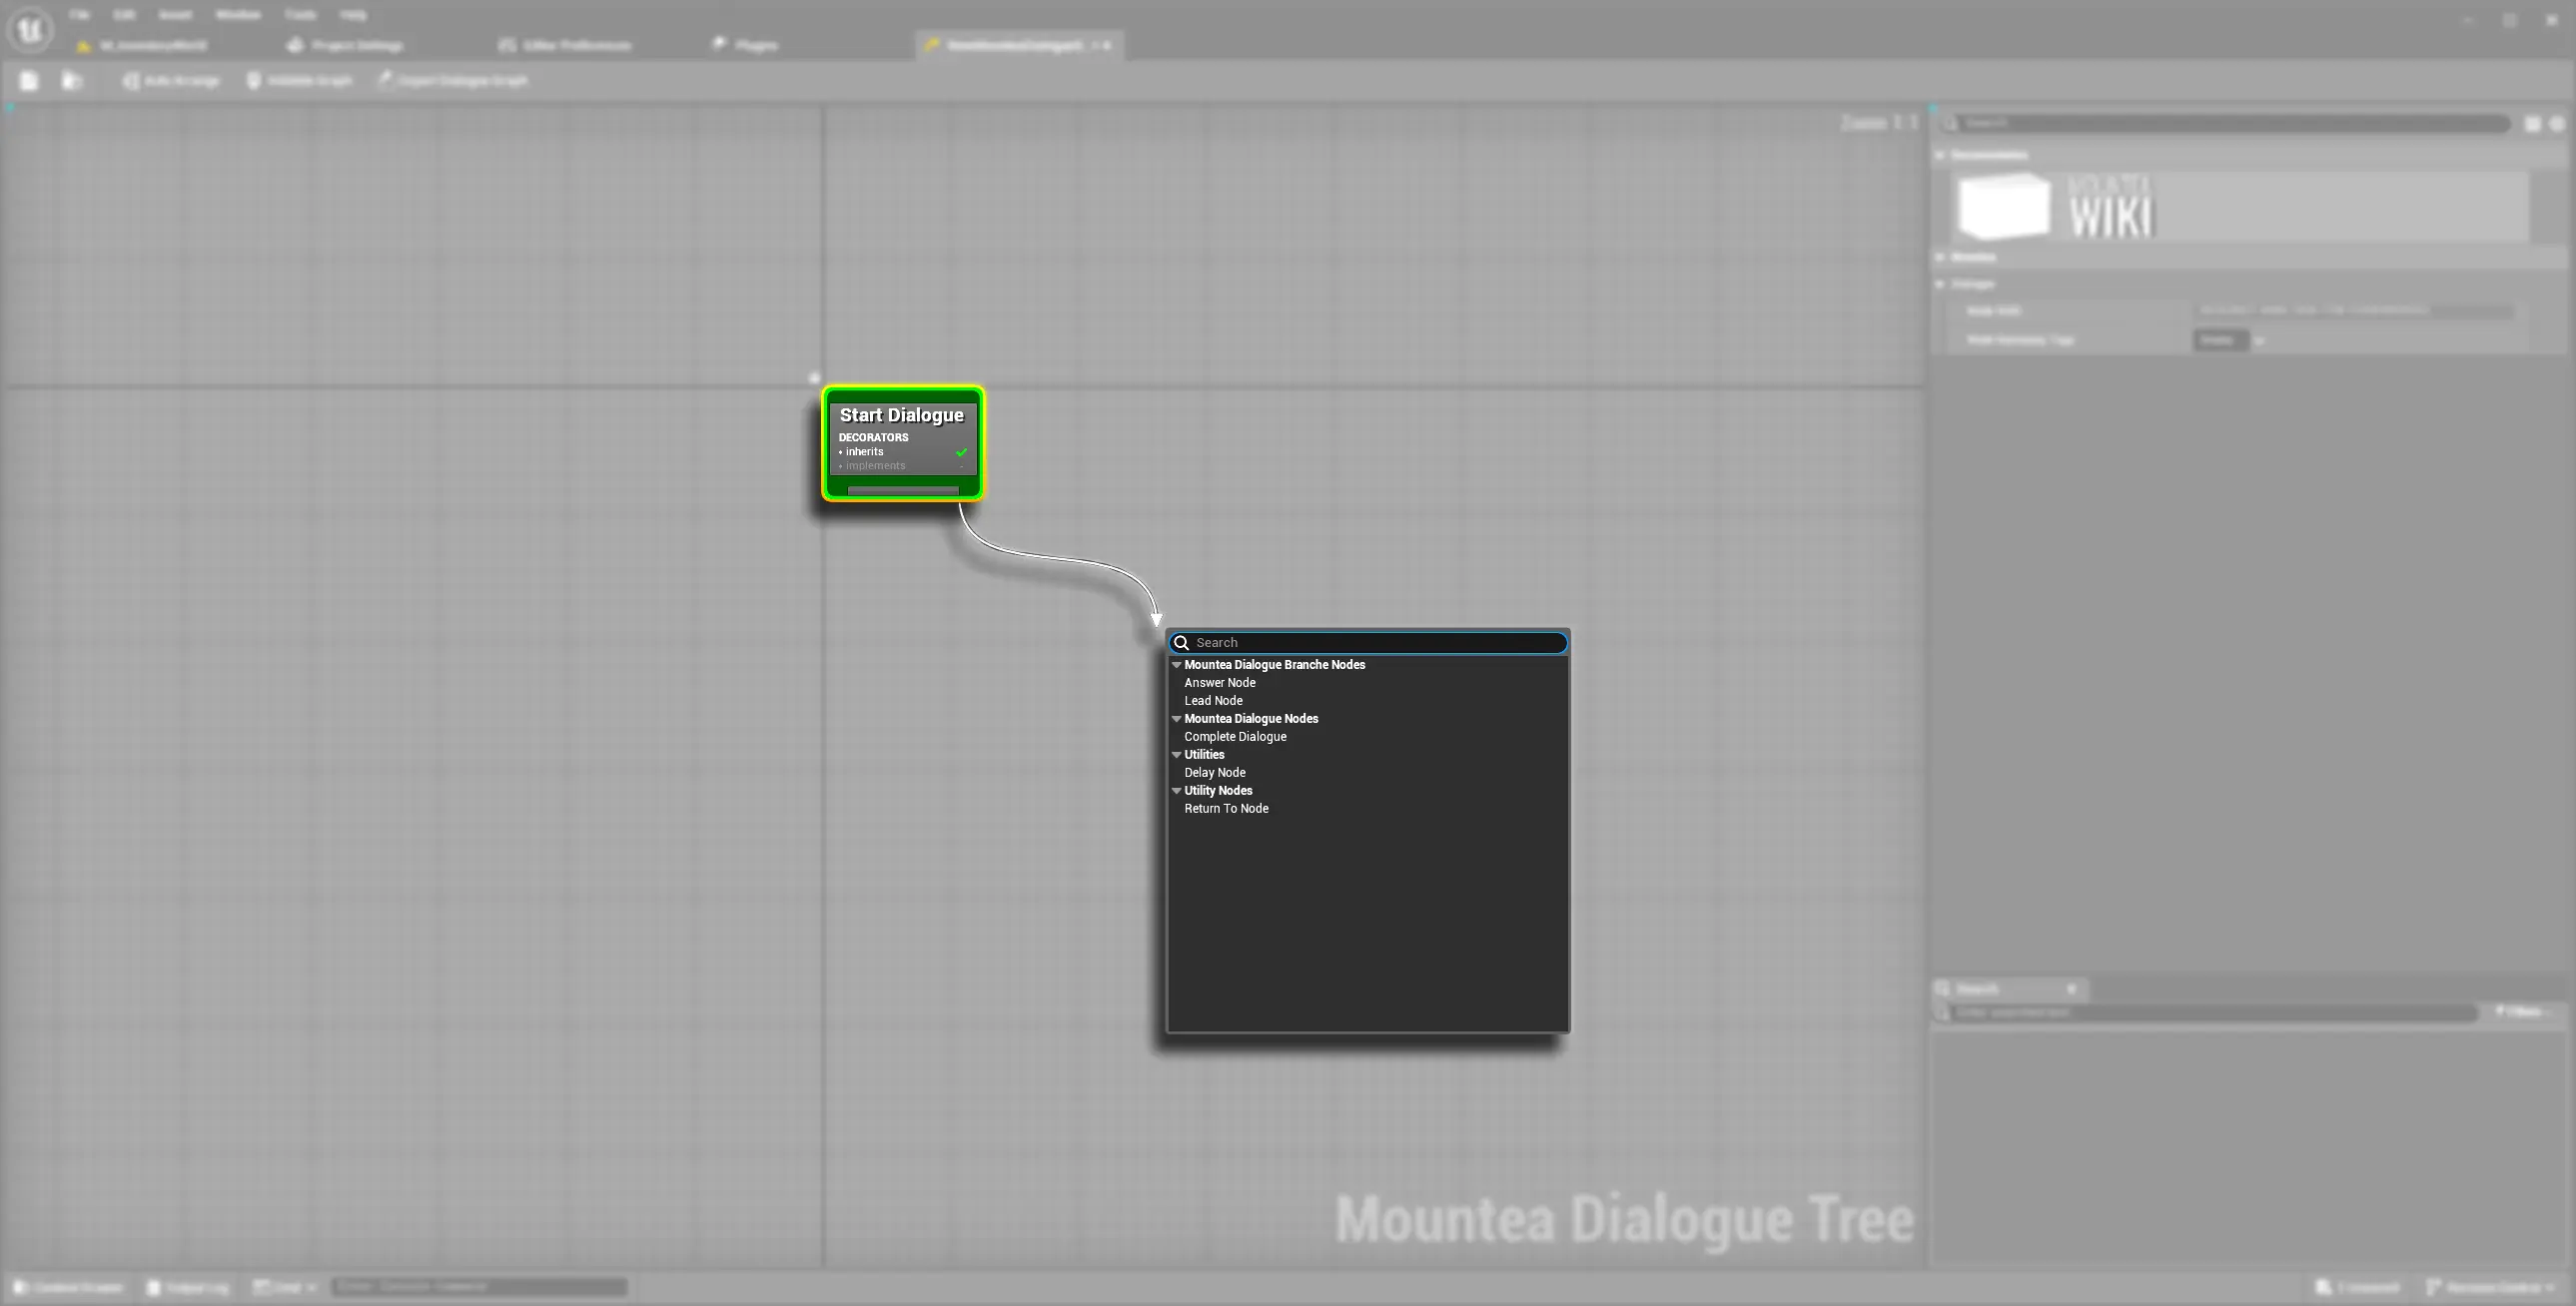Image resolution: width=2576 pixels, height=1306 pixels.
Task: Select the Return To Node entry
Action: tap(1226, 809)
